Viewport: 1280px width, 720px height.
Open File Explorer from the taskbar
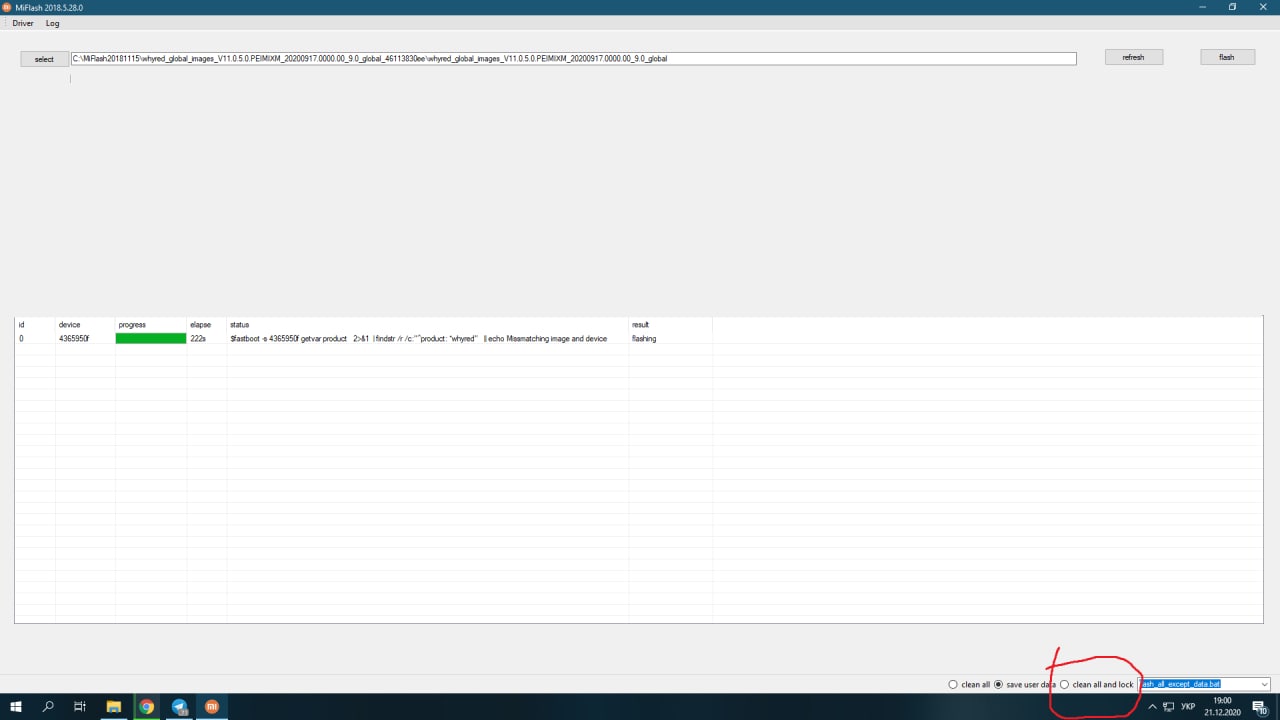point(113,706)
